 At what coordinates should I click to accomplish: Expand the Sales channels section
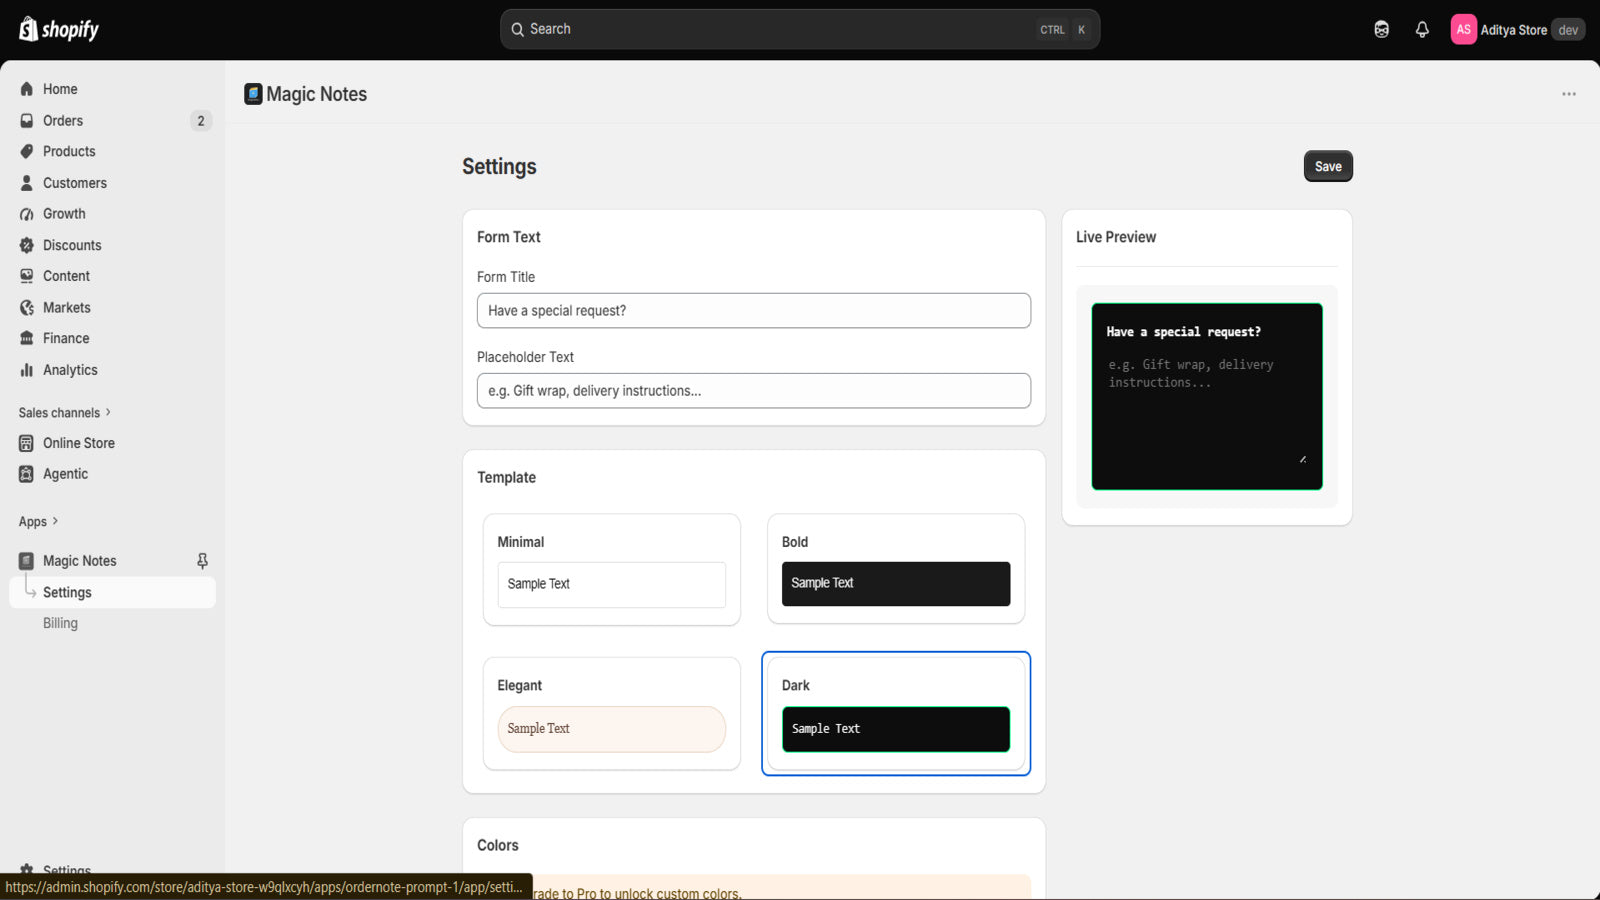coord(65,412)
